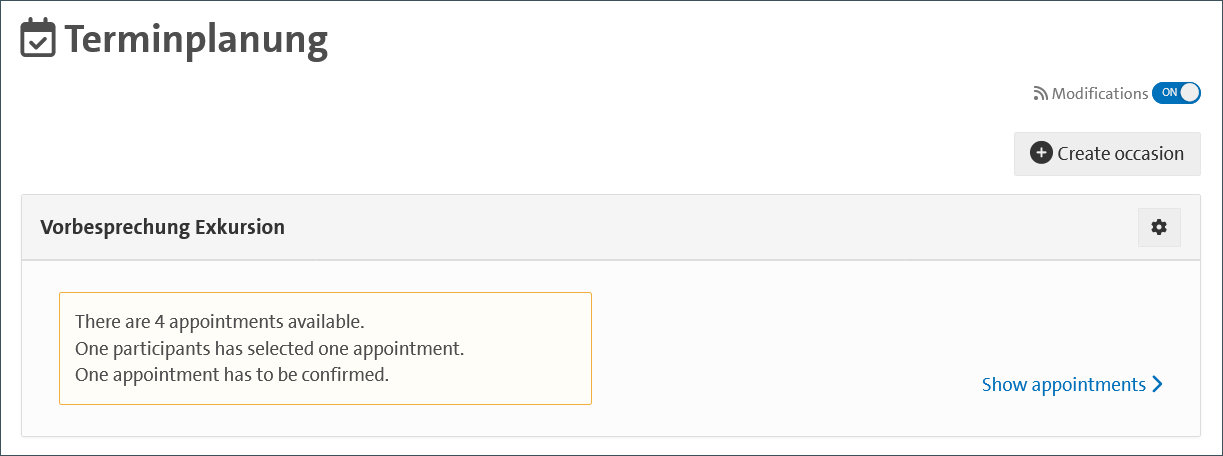Click the Modifications label text

(1100, 94)
